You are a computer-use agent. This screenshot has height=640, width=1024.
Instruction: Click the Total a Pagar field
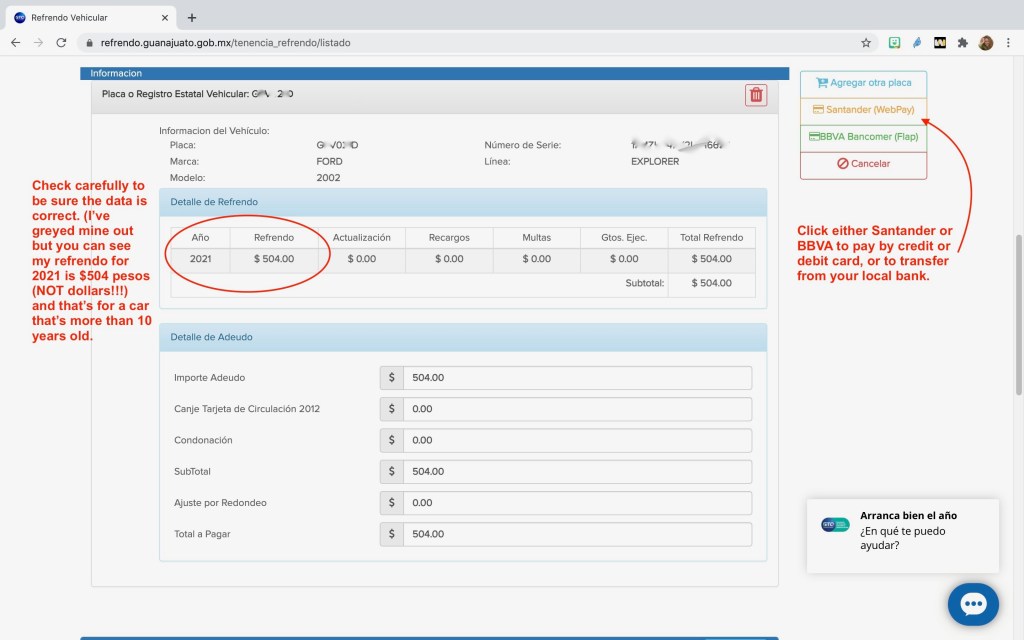pos(577,534)
